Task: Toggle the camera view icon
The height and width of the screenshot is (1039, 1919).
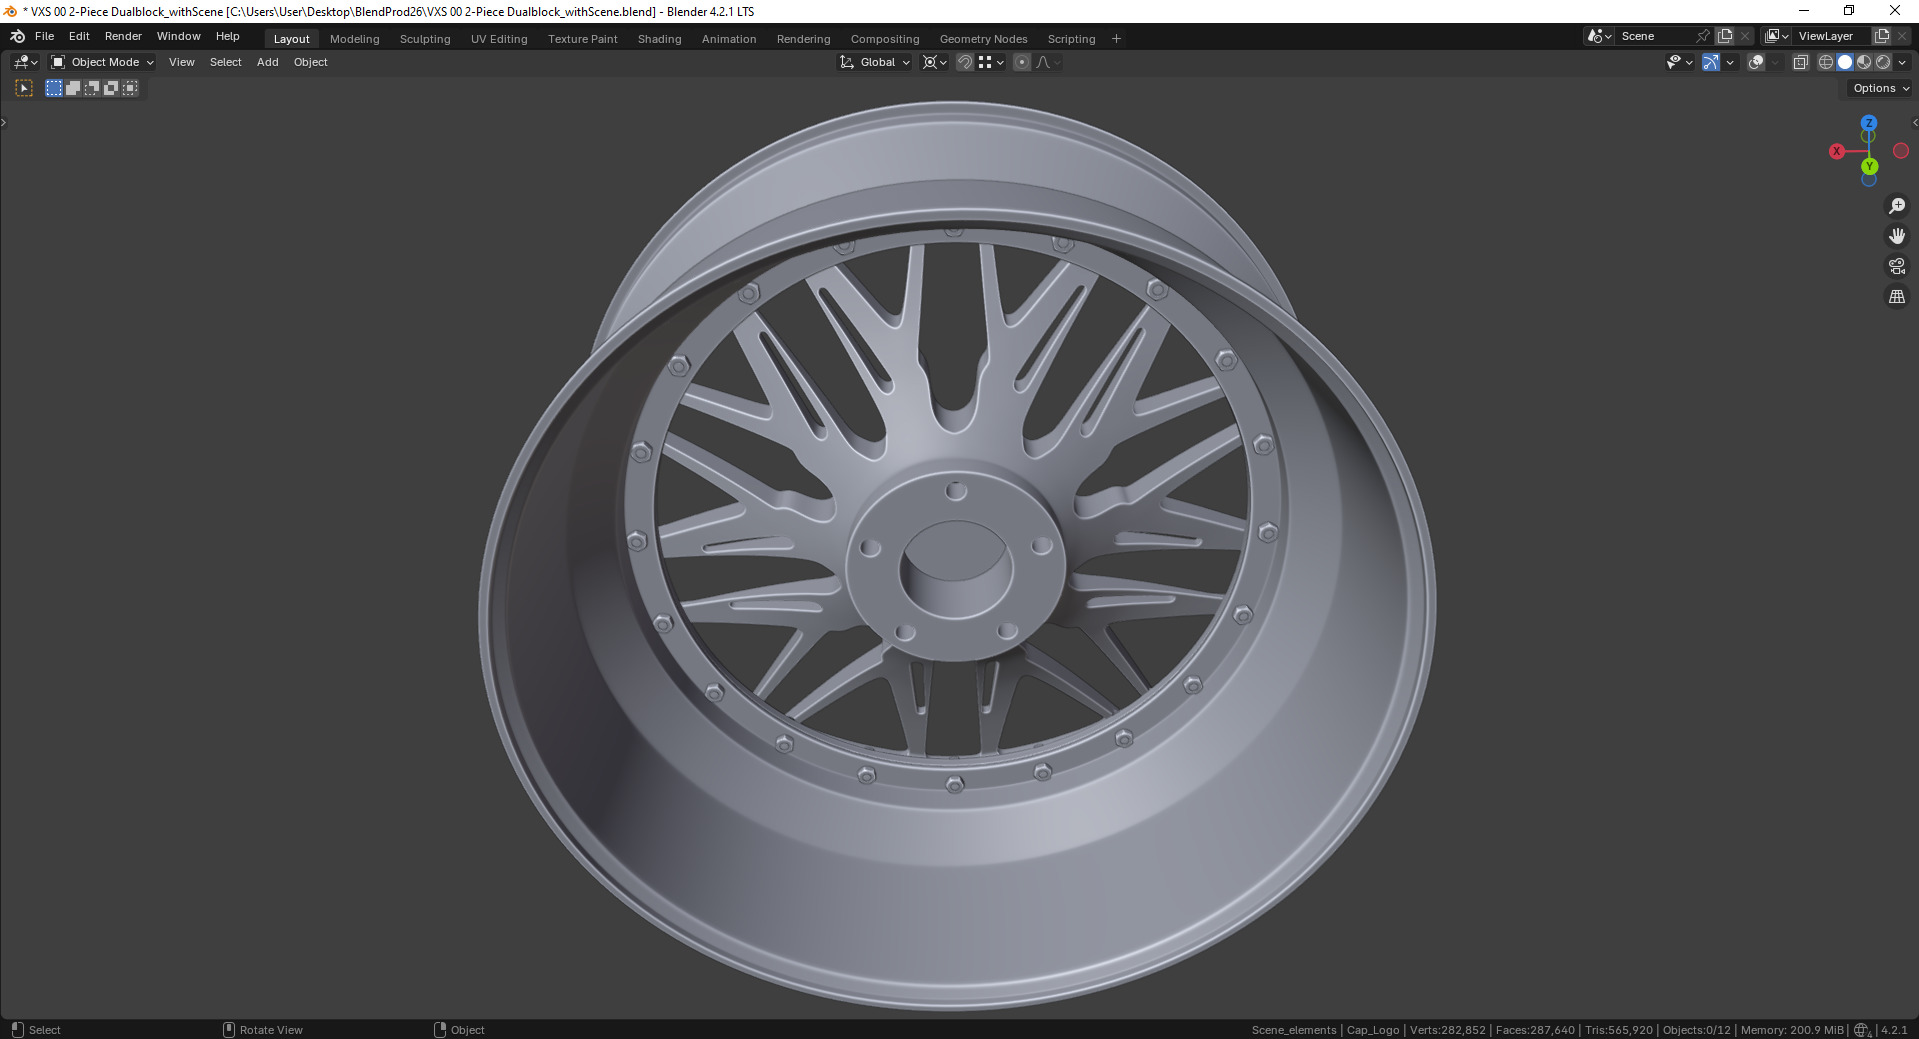Action: click(1896, 266)
